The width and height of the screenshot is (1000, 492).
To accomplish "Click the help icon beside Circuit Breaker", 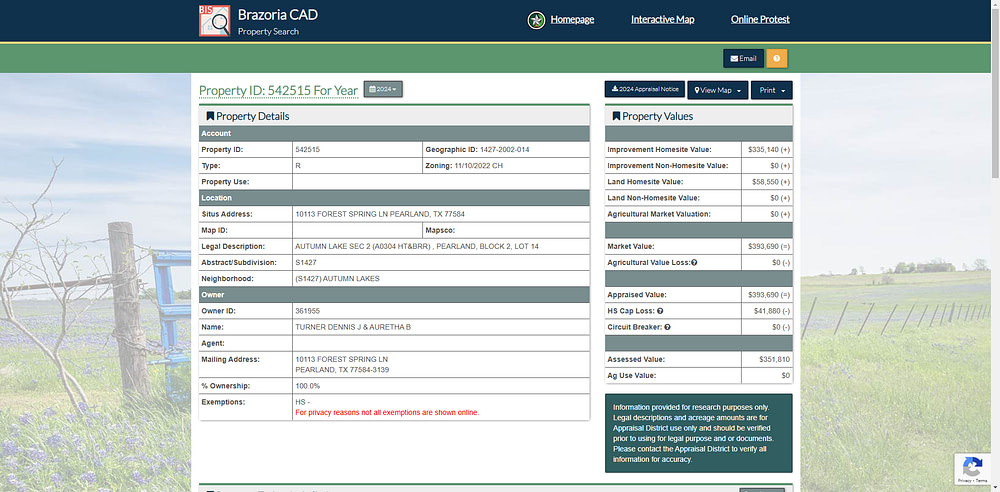I will pyautogui.click(x=667, y=327).
